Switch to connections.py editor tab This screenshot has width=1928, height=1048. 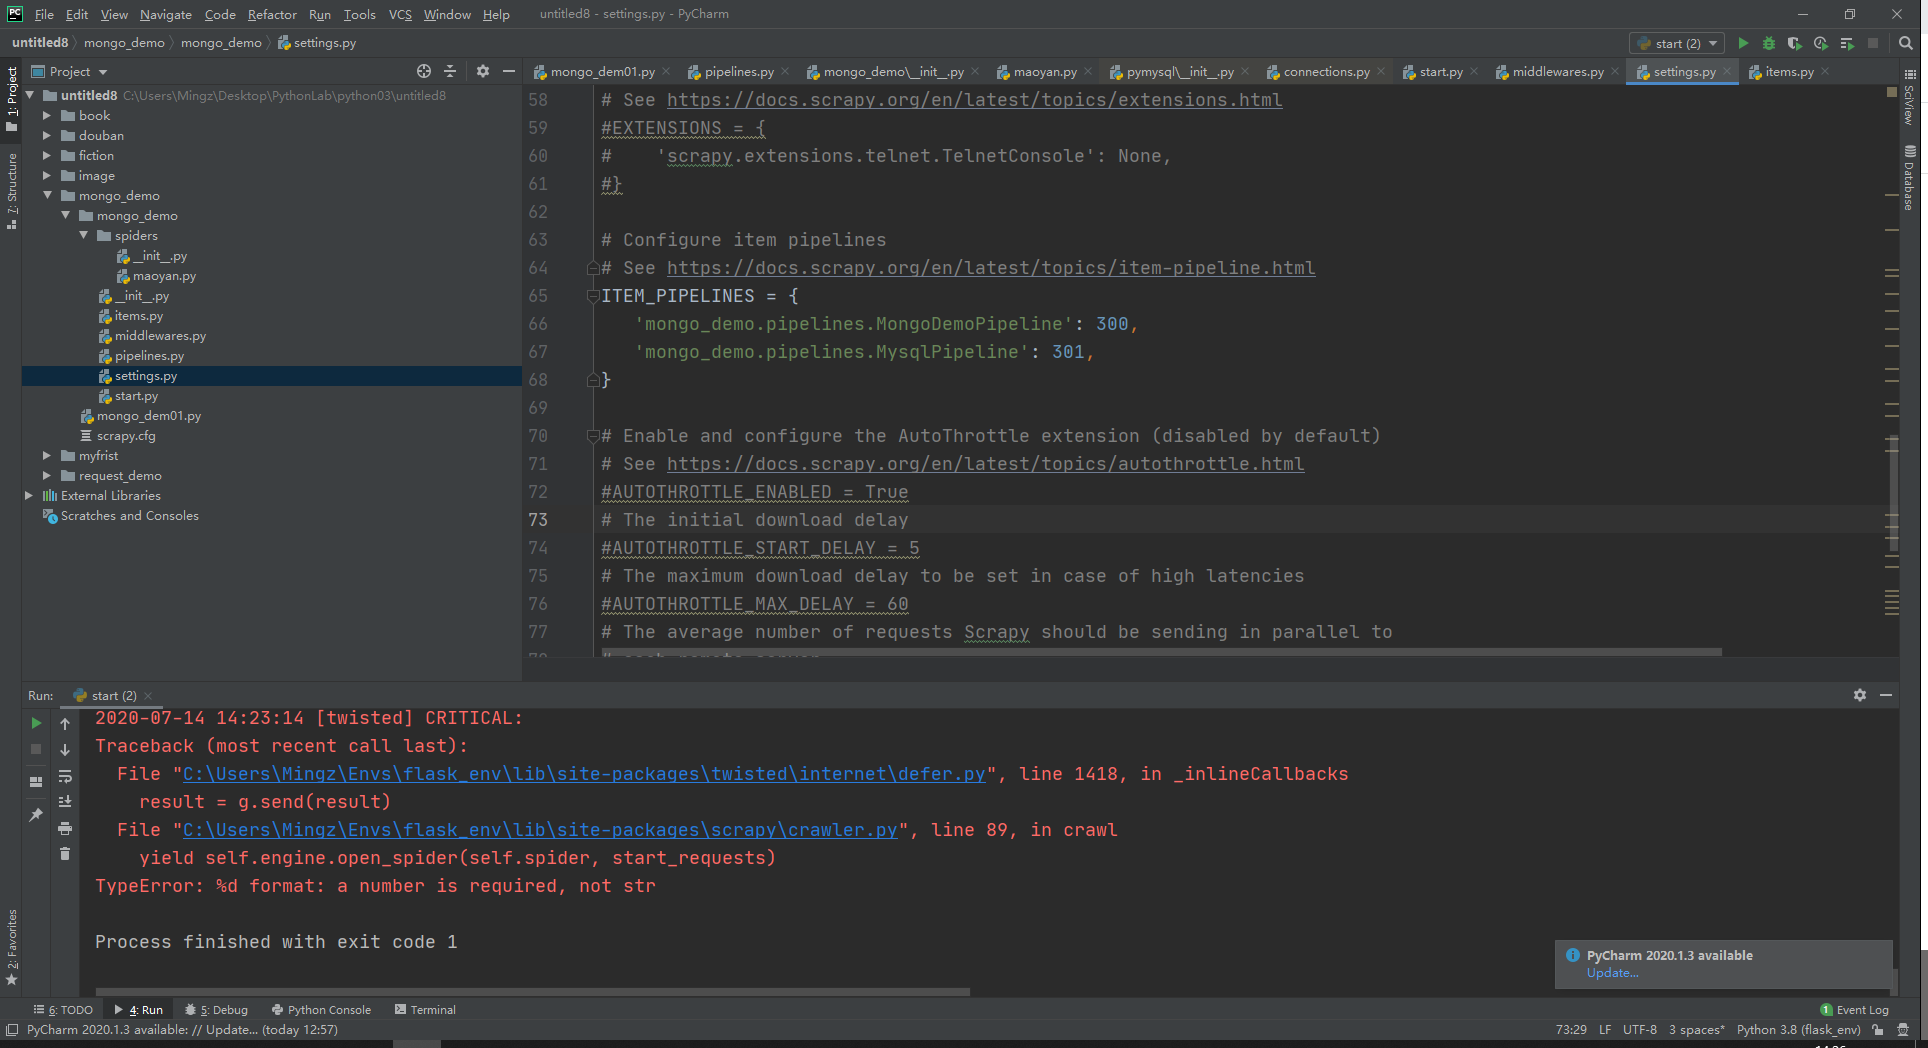pyautogui.click(x=1326, y=72)
